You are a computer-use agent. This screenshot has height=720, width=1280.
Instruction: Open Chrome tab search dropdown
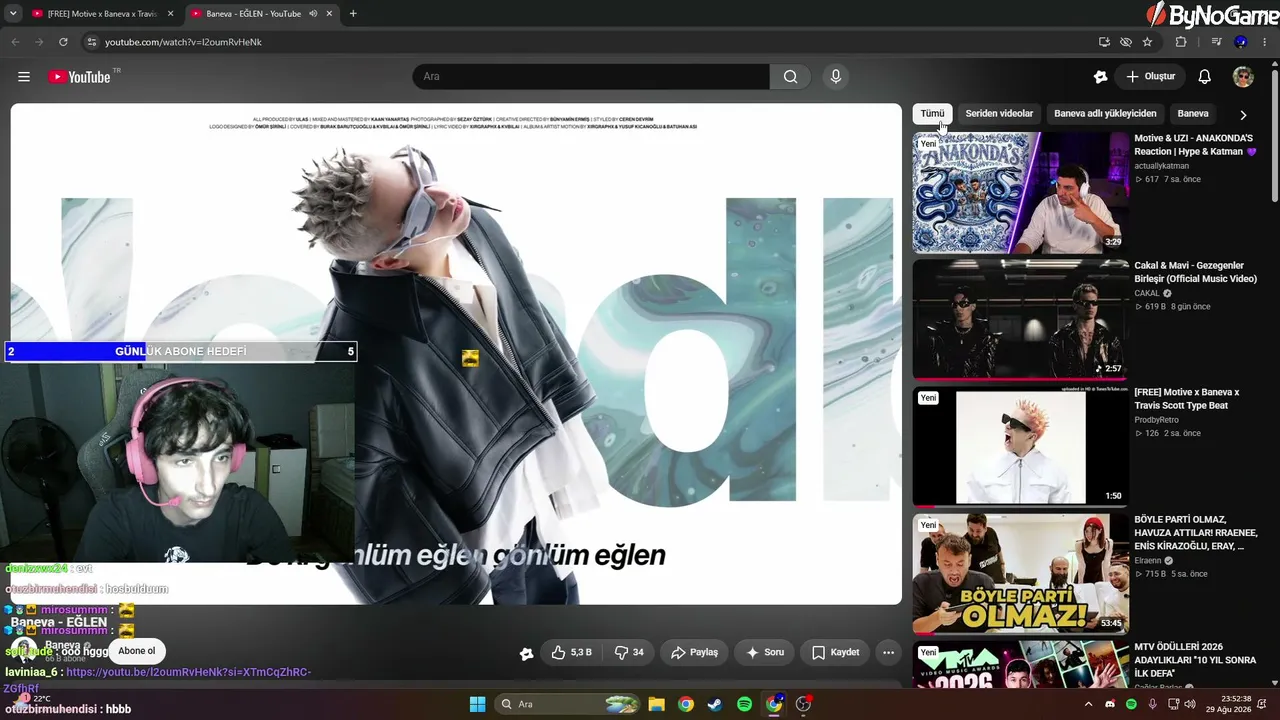tap(13, 14)
